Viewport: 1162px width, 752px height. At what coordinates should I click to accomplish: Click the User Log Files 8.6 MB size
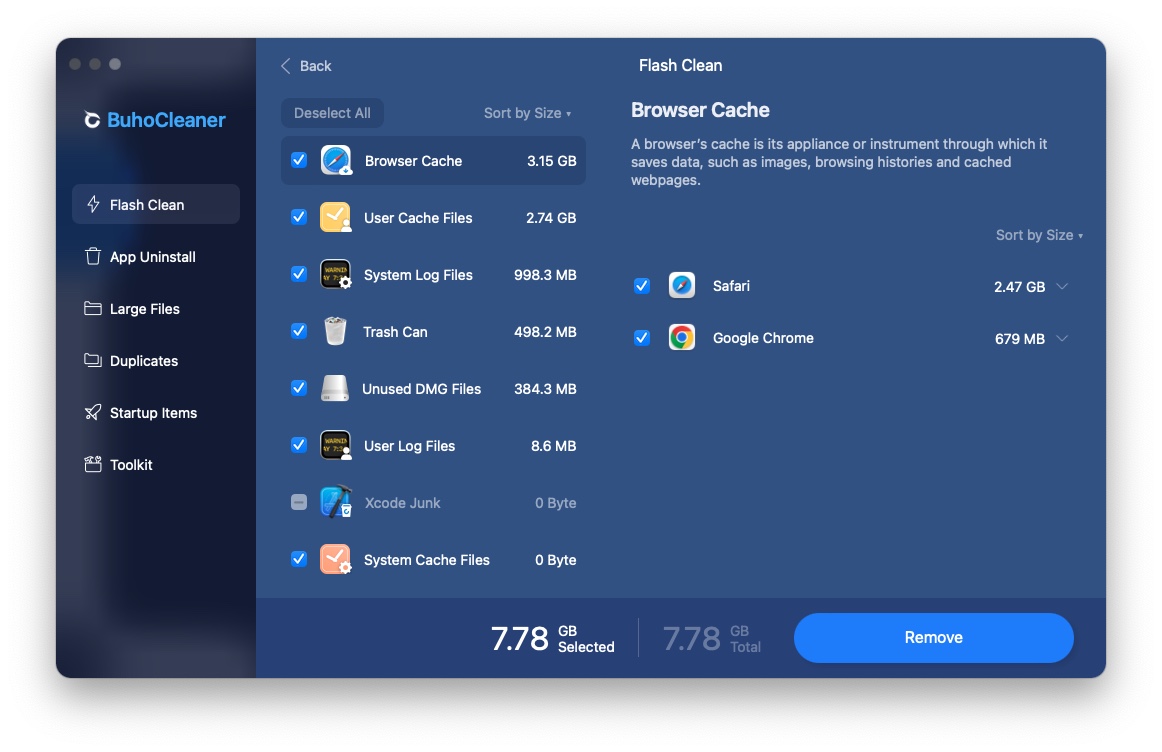click(554, 446)
